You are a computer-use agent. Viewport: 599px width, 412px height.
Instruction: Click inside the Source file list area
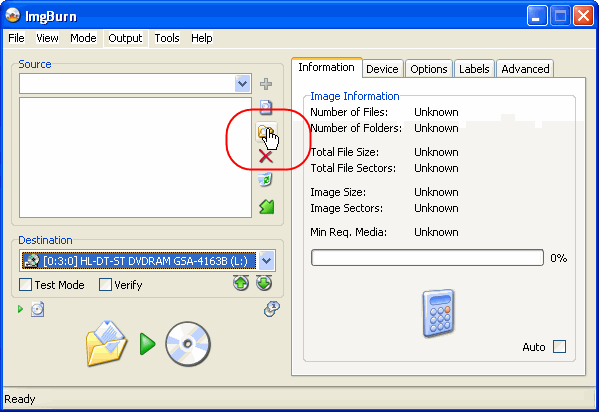(135, 157)
